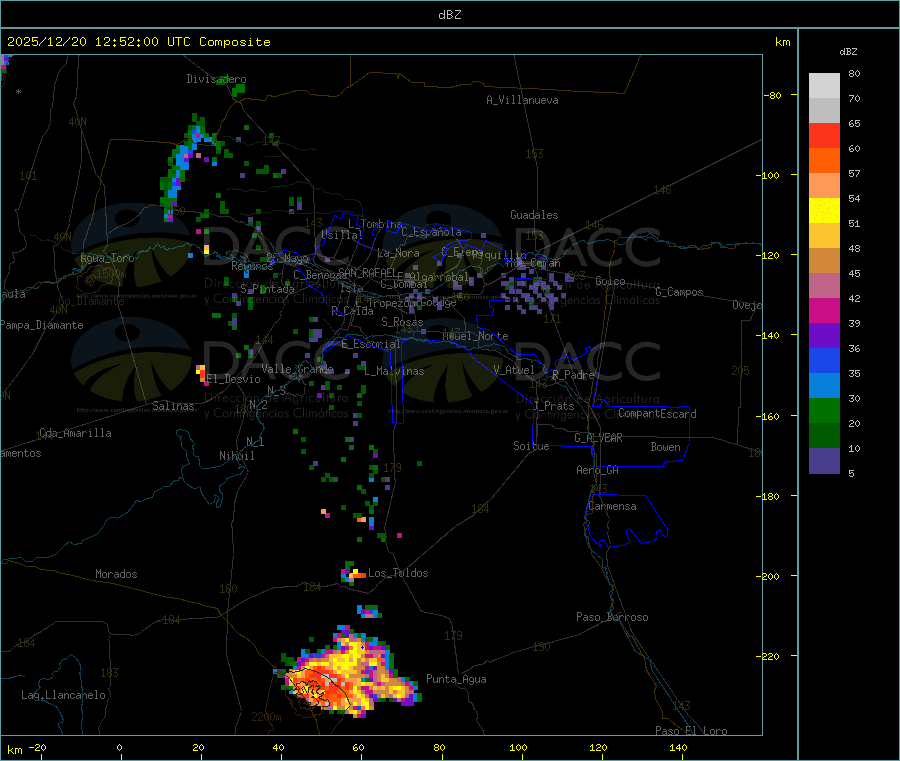Click the El_Desvio map label
900x761 pixels.
233,379
